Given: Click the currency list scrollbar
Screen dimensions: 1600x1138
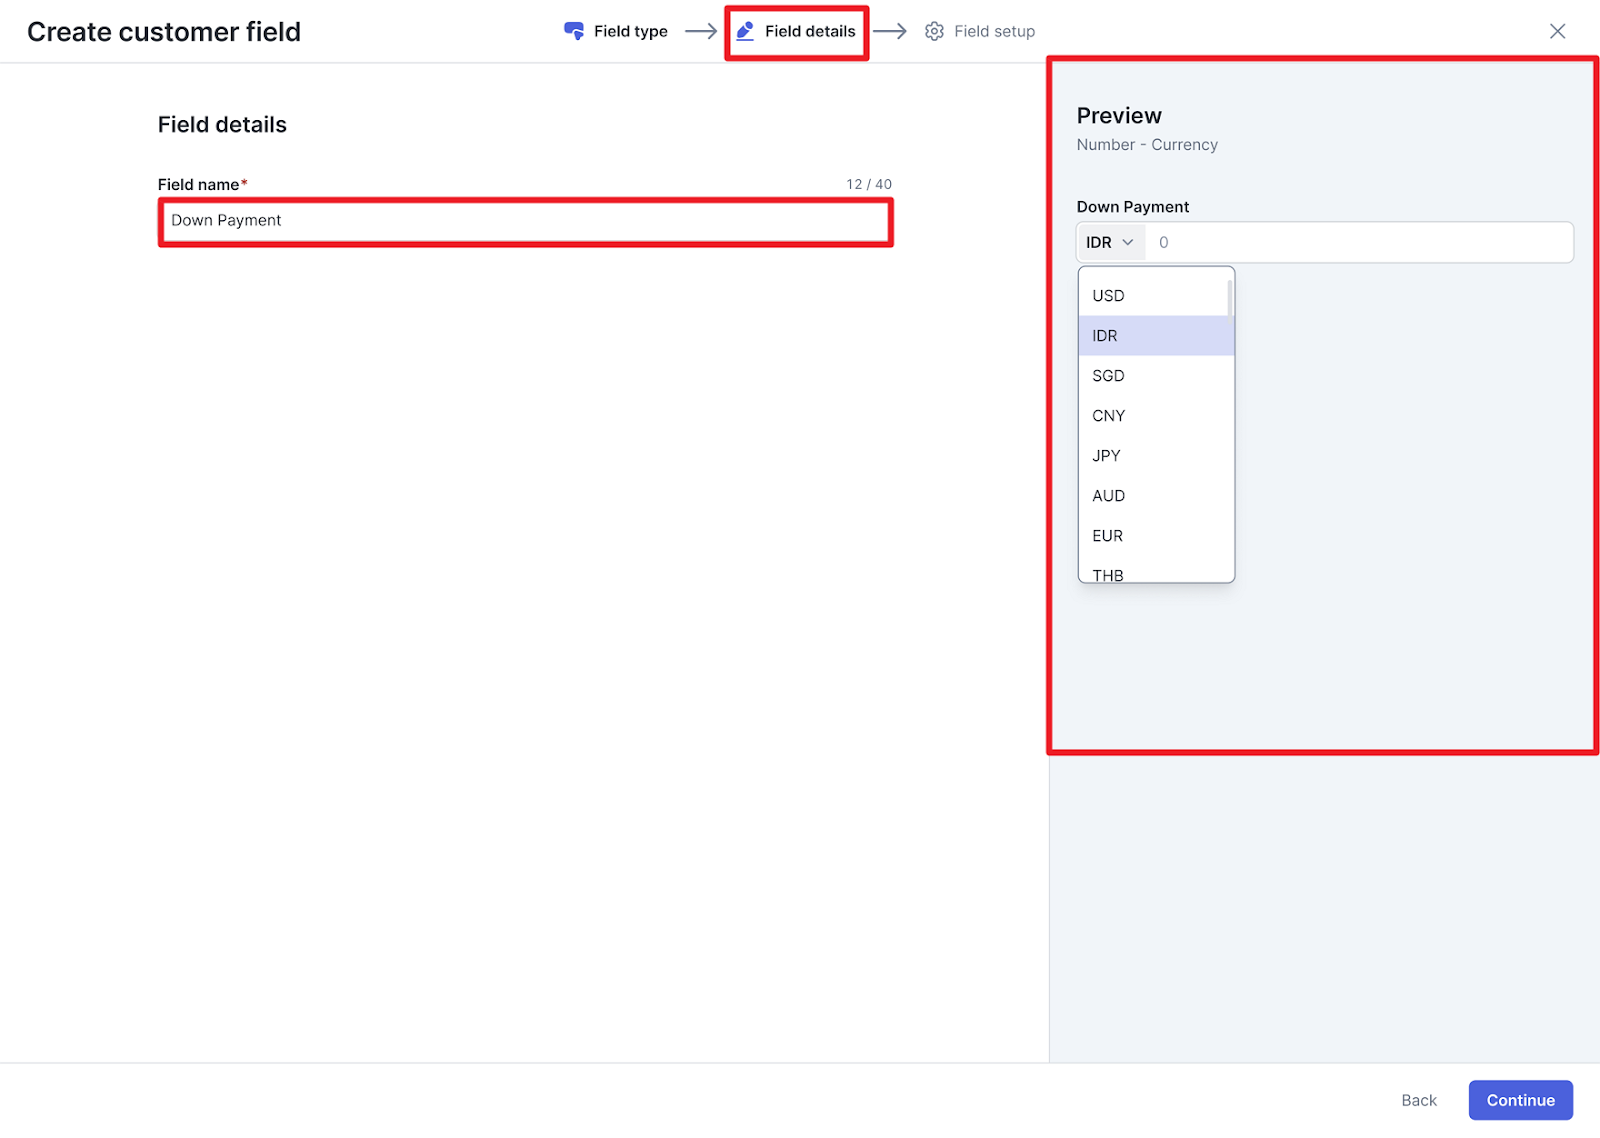Looking at the screenshot, I should (x=1229, y=298).
